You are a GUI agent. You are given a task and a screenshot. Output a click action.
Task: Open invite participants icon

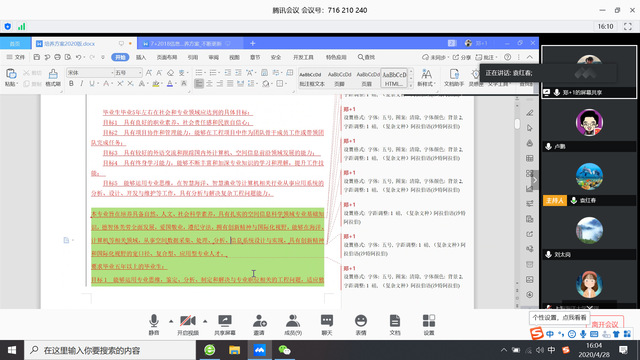tap(259, 324)
